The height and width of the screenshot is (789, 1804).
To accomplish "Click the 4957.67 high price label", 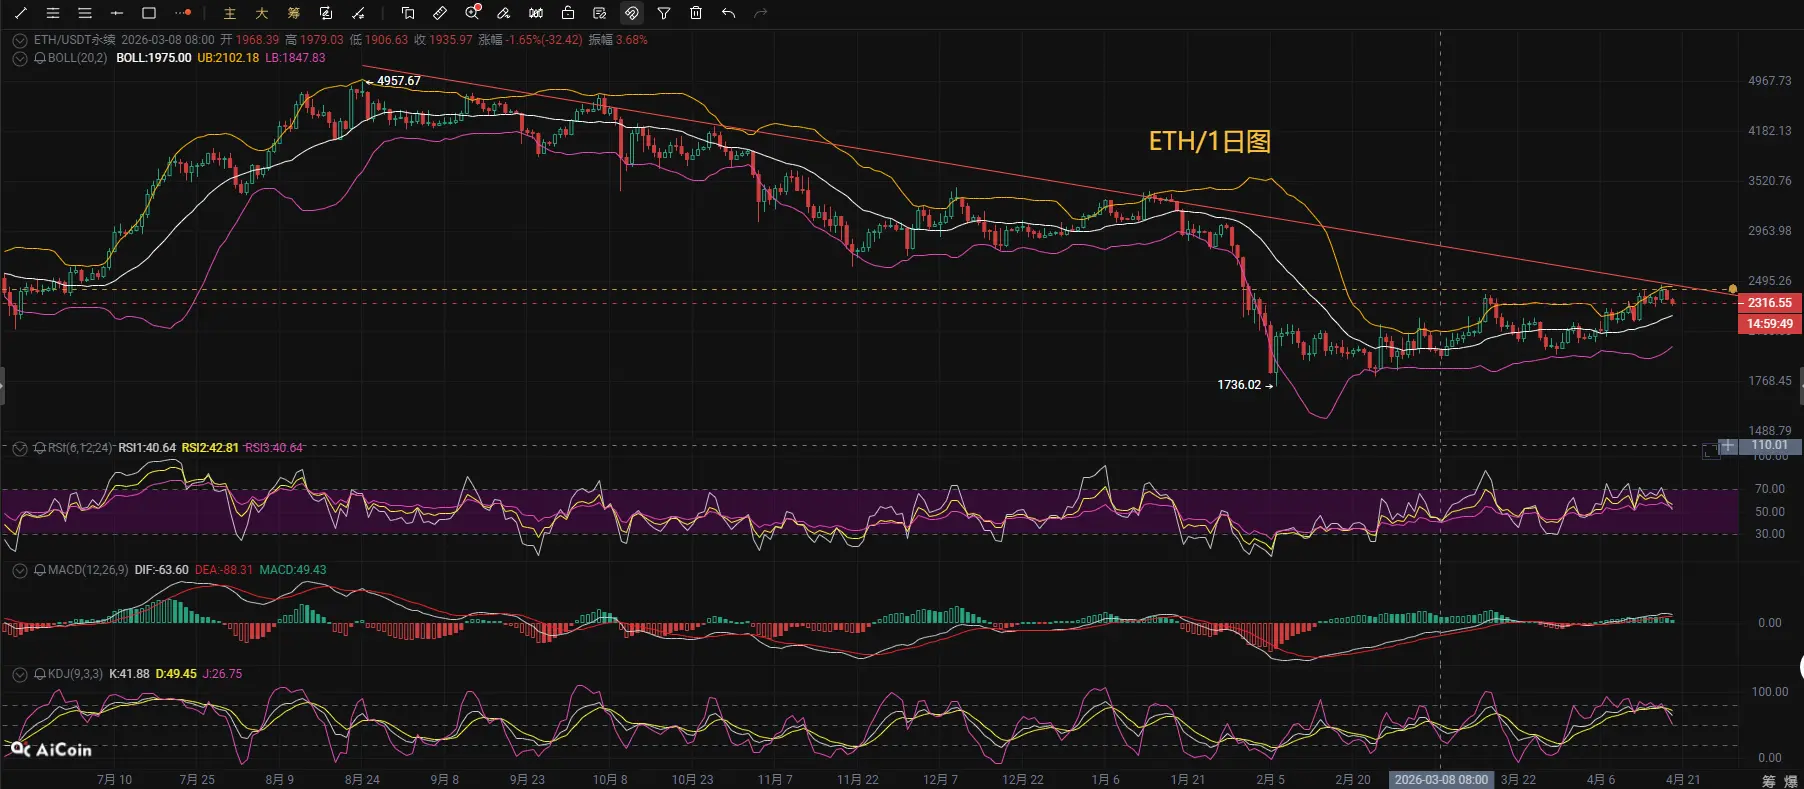I will pos(398,81).
